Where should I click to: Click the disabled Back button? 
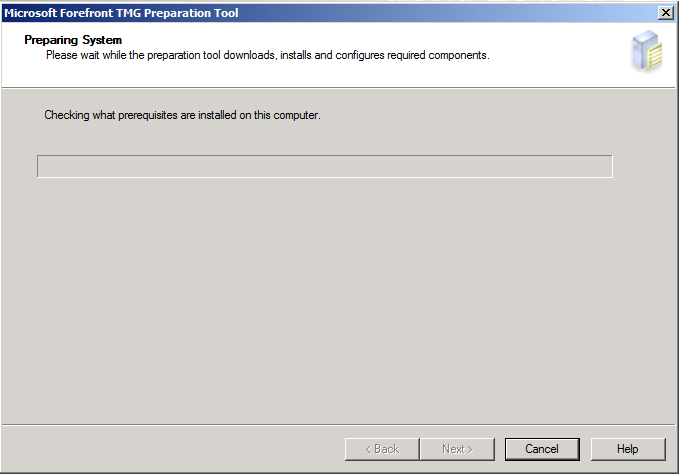point(382,449)
